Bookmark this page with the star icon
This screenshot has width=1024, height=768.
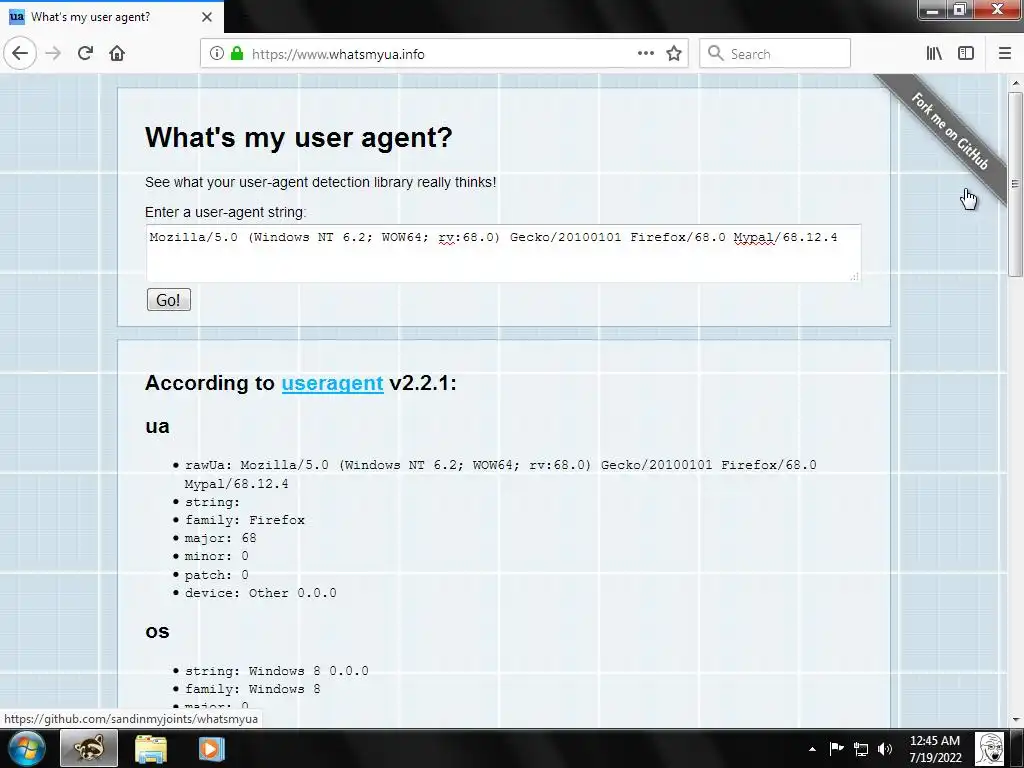coord(674,54)
